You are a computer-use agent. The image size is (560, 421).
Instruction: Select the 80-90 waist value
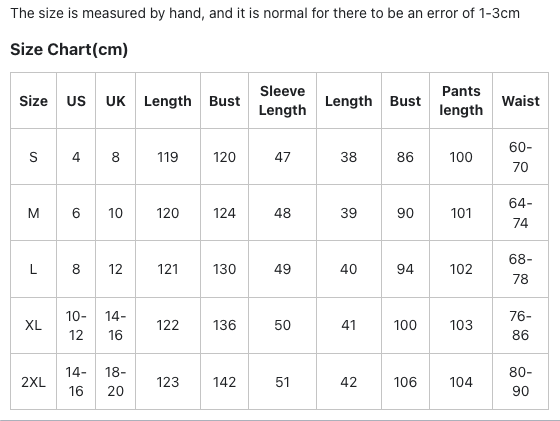pos(520,382)
